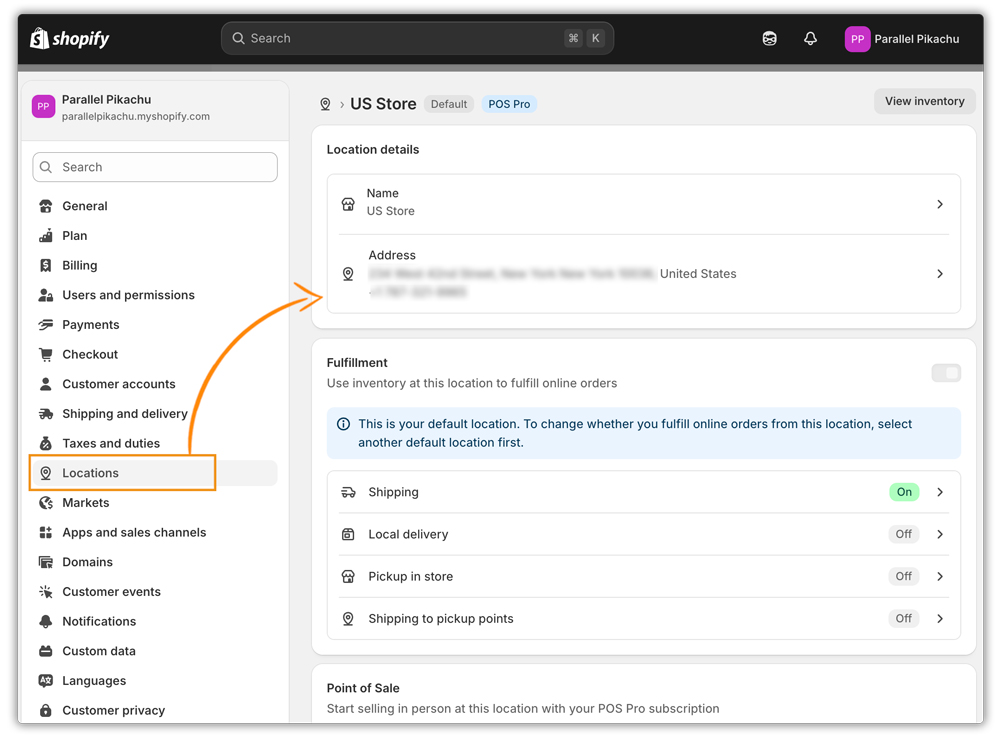
Task: Click the Name row store icon
Action: click(x=348, y=204)
